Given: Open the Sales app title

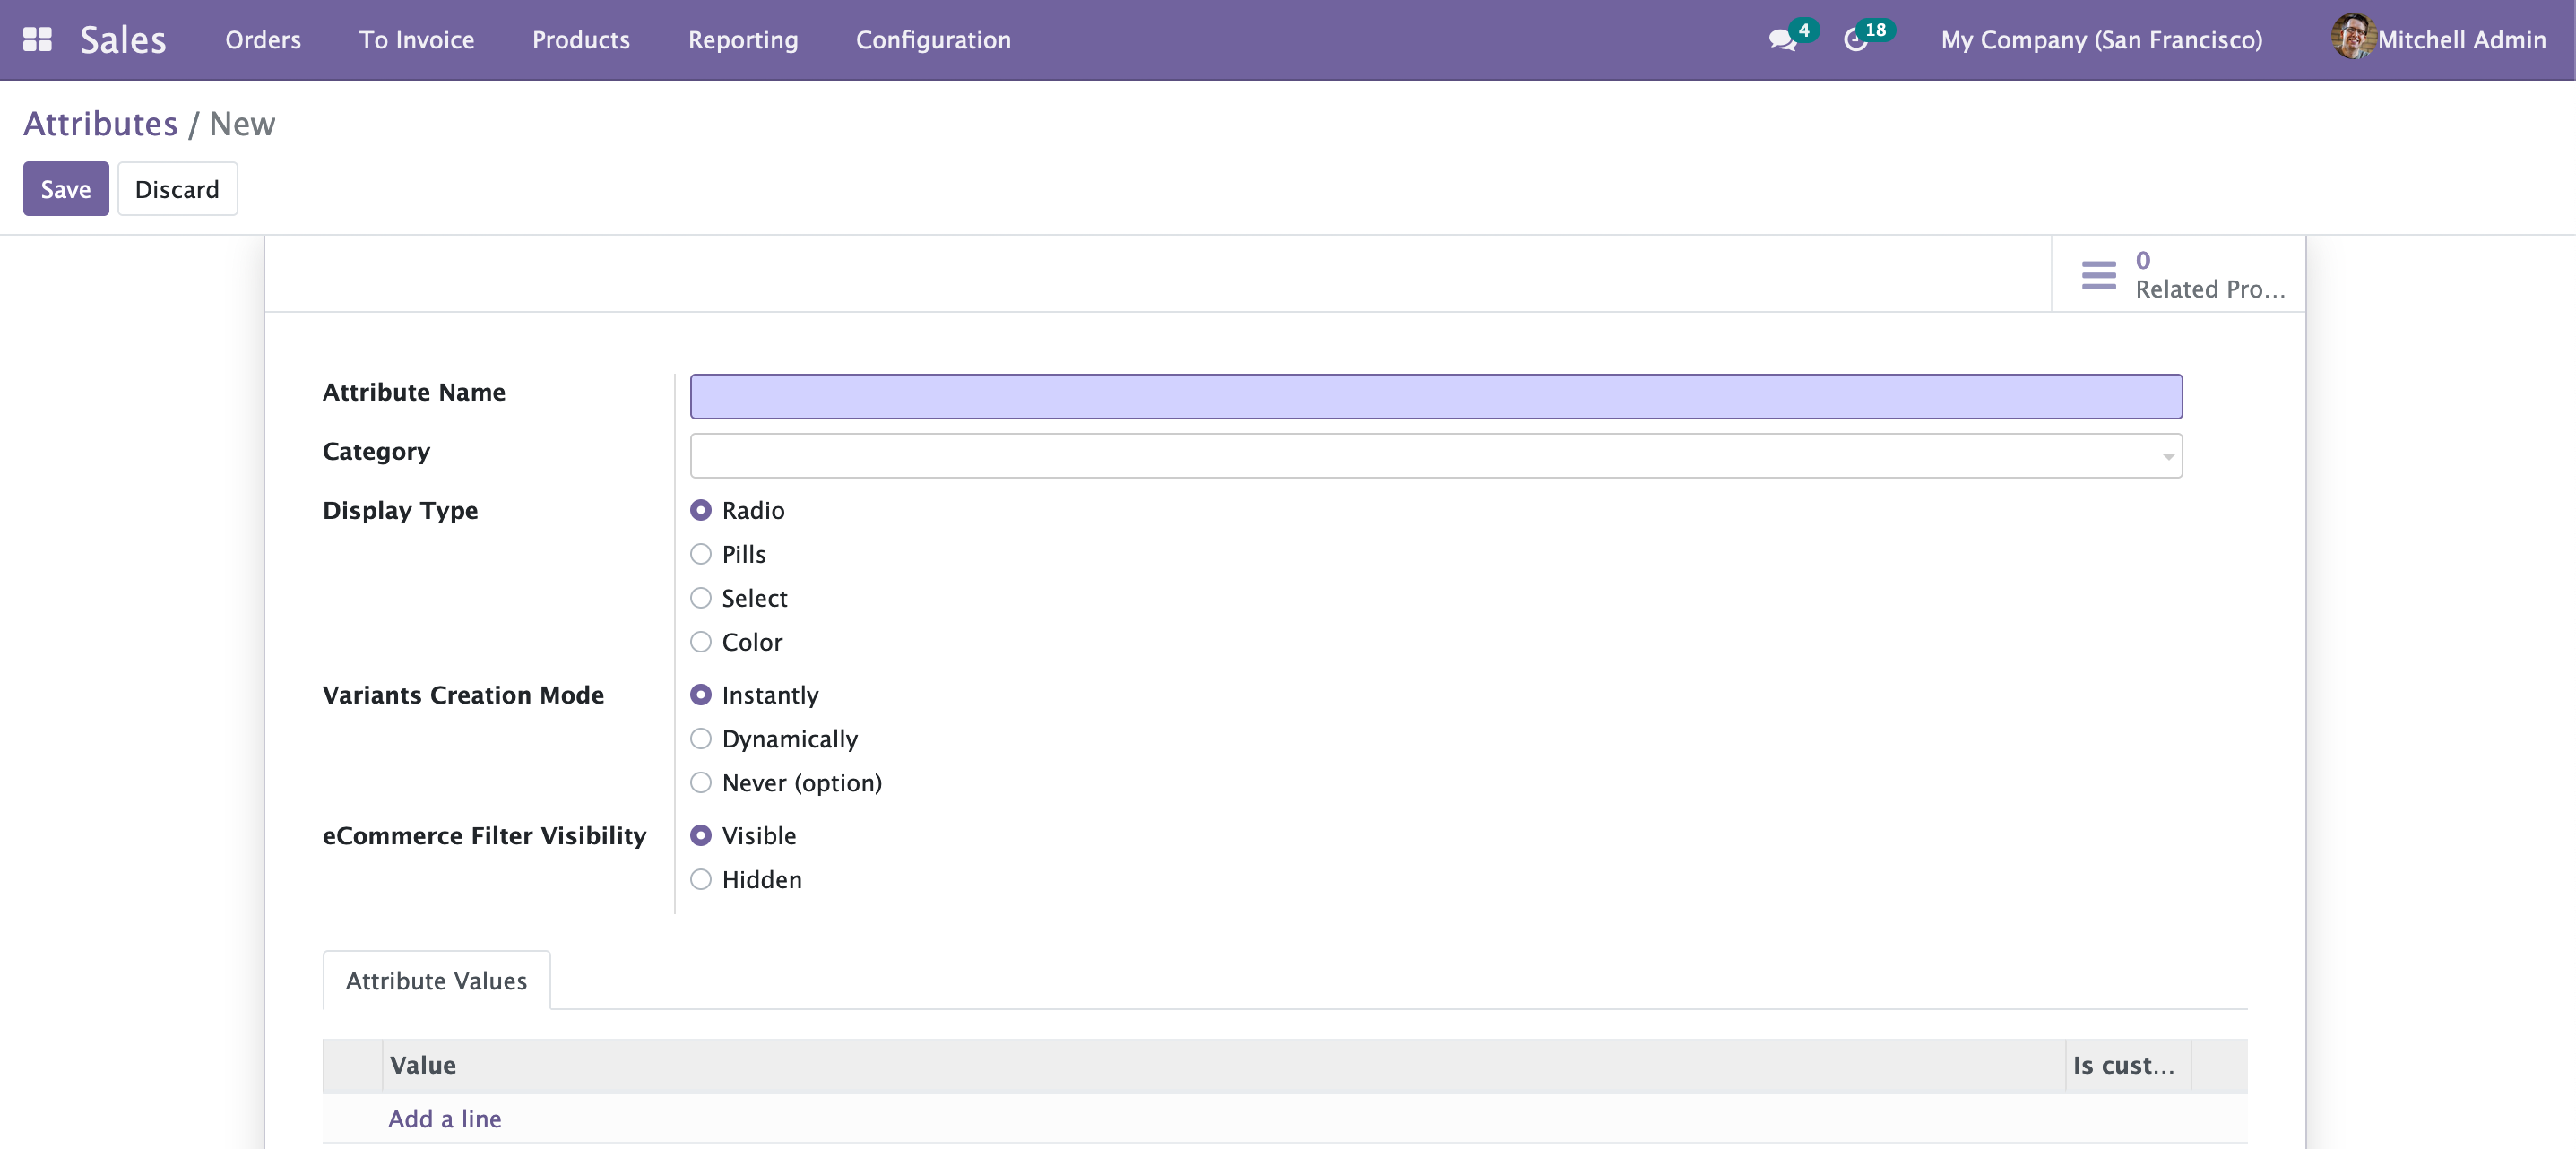Looking at the screenshot, I should [x=123, y=40].
